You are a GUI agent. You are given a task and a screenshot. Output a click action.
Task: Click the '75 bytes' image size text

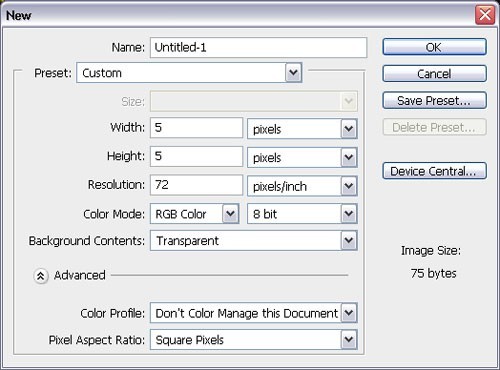pos(433,274)
